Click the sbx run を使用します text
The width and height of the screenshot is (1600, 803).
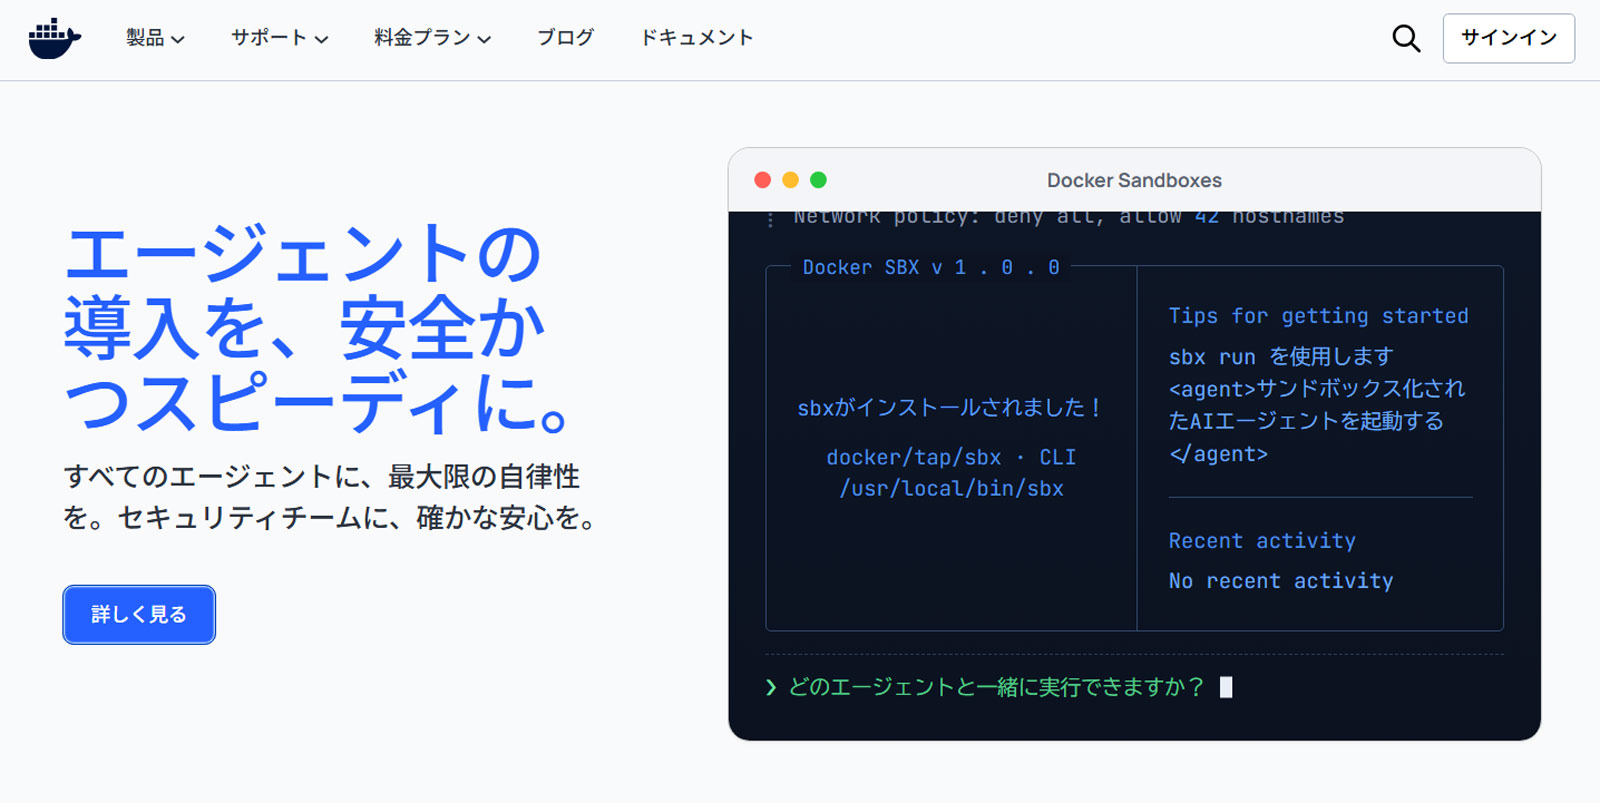(1281, 356)
